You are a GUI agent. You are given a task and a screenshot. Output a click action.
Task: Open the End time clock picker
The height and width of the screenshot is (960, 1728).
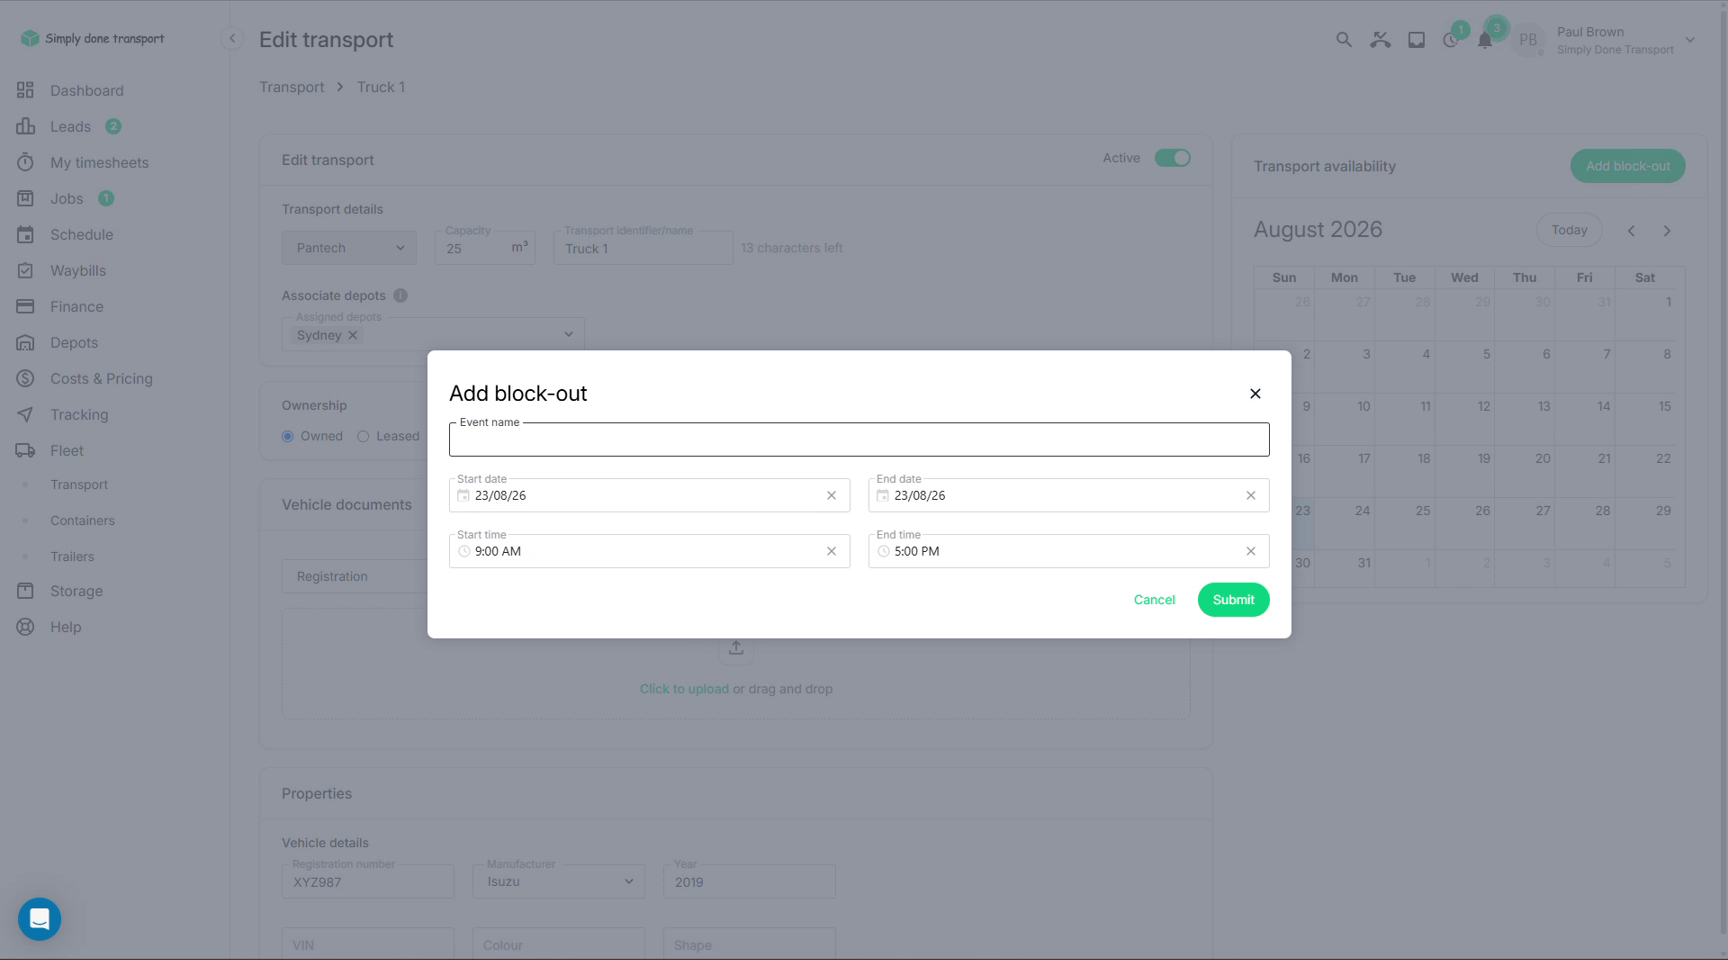882,552
